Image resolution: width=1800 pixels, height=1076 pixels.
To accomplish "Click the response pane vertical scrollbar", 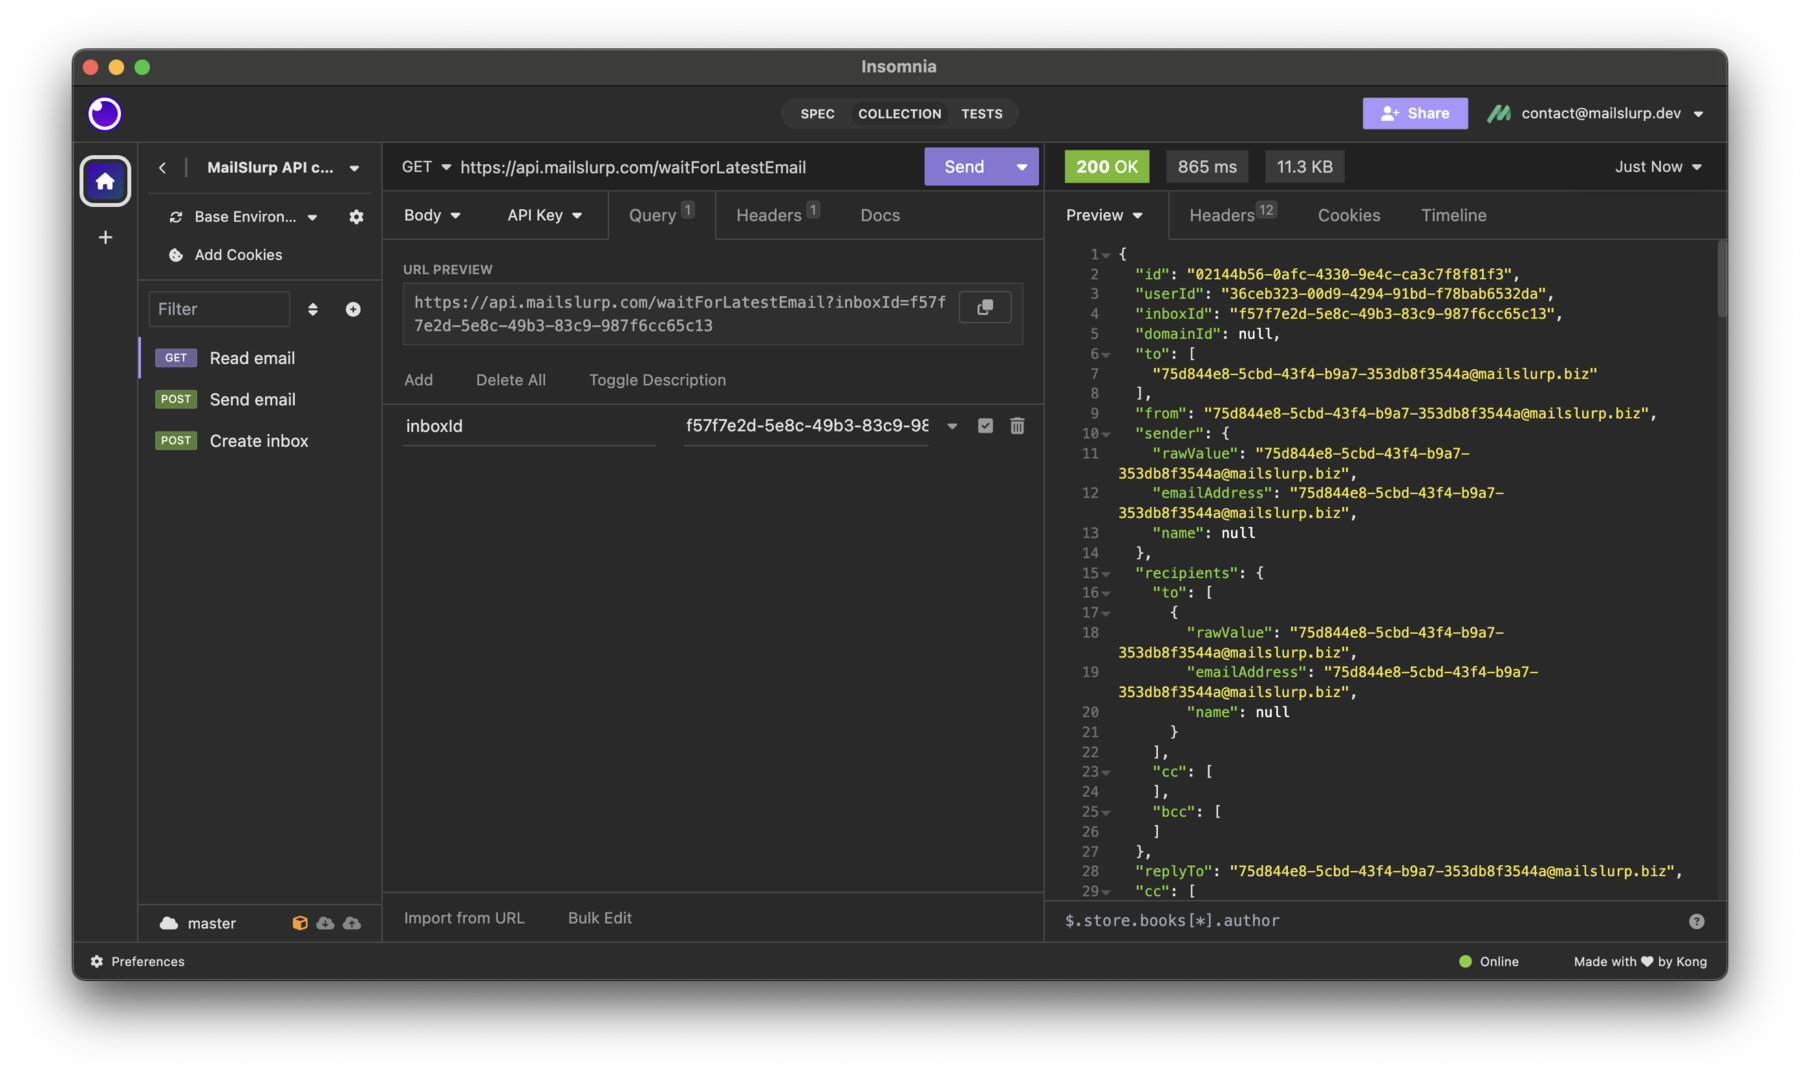I will click(x=1721, y=279).
